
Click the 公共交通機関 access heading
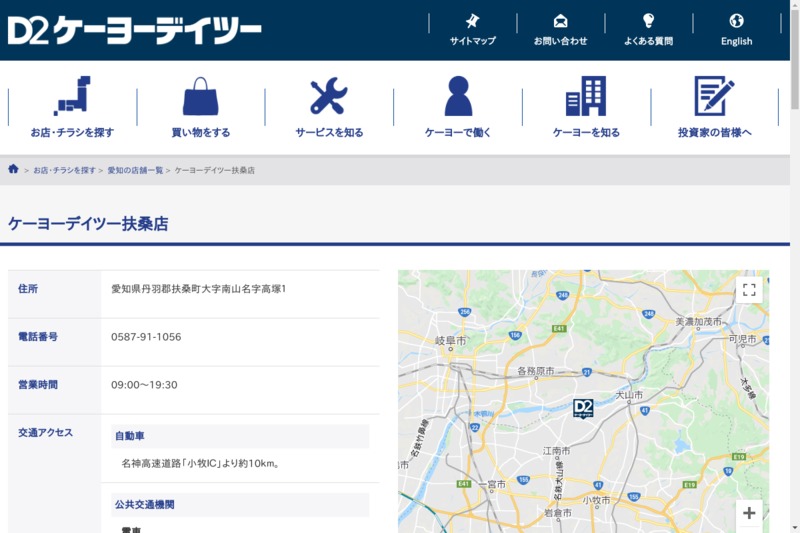[240, 504]
